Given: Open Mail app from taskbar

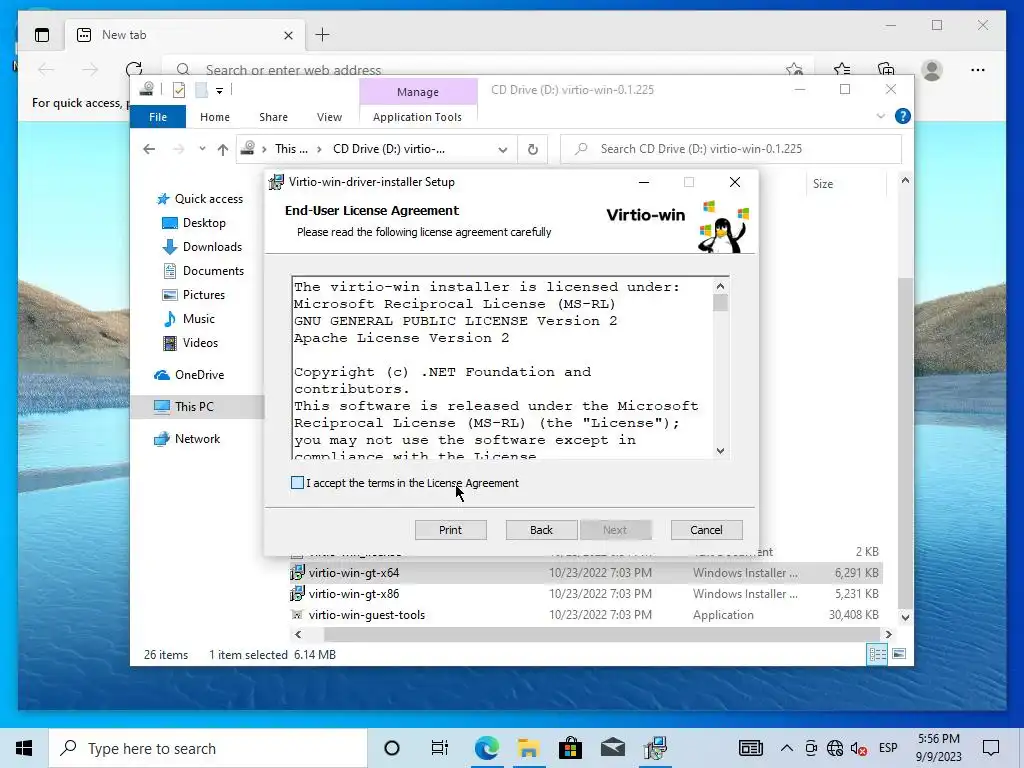Looking at the screenshot, I should click(612, 748).
